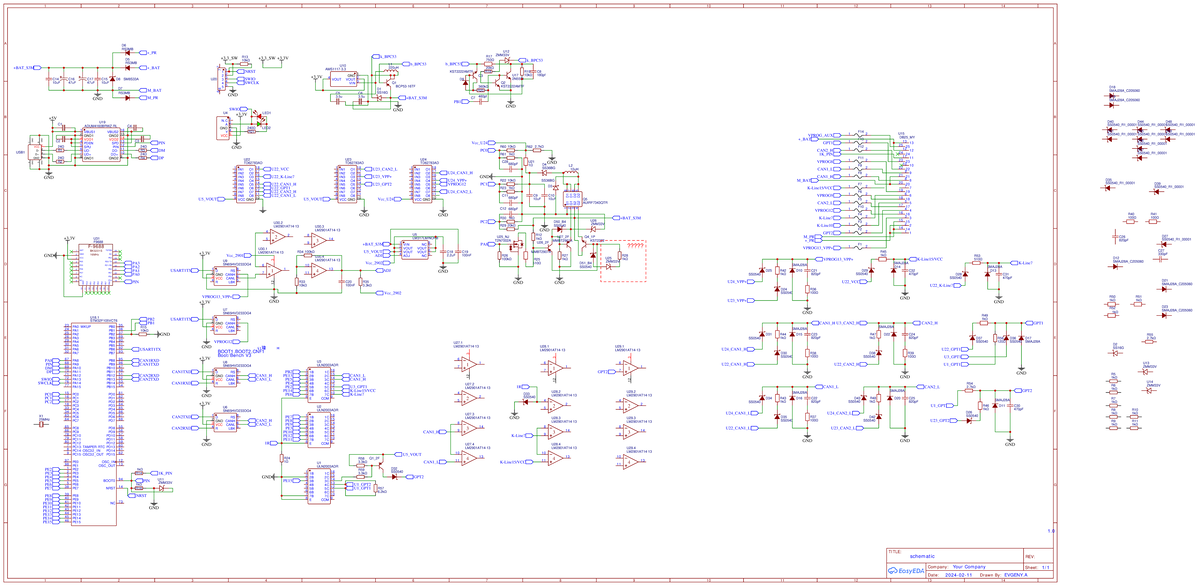Screen dimensions: 1200x586
Task: Click the AMS1117-3.3 voltage regulator symbol
Action: coord(343,78)
